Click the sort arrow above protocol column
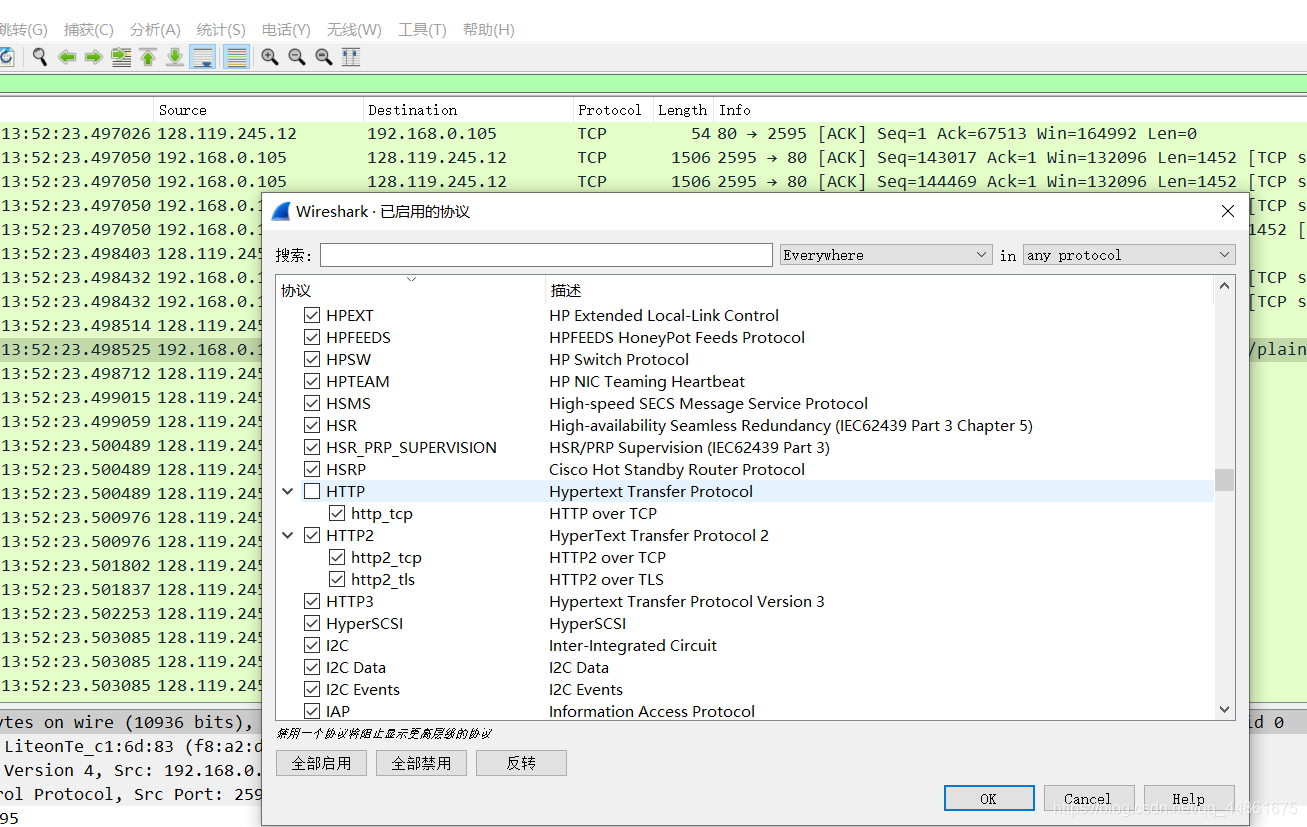 (x=411, y=279)
